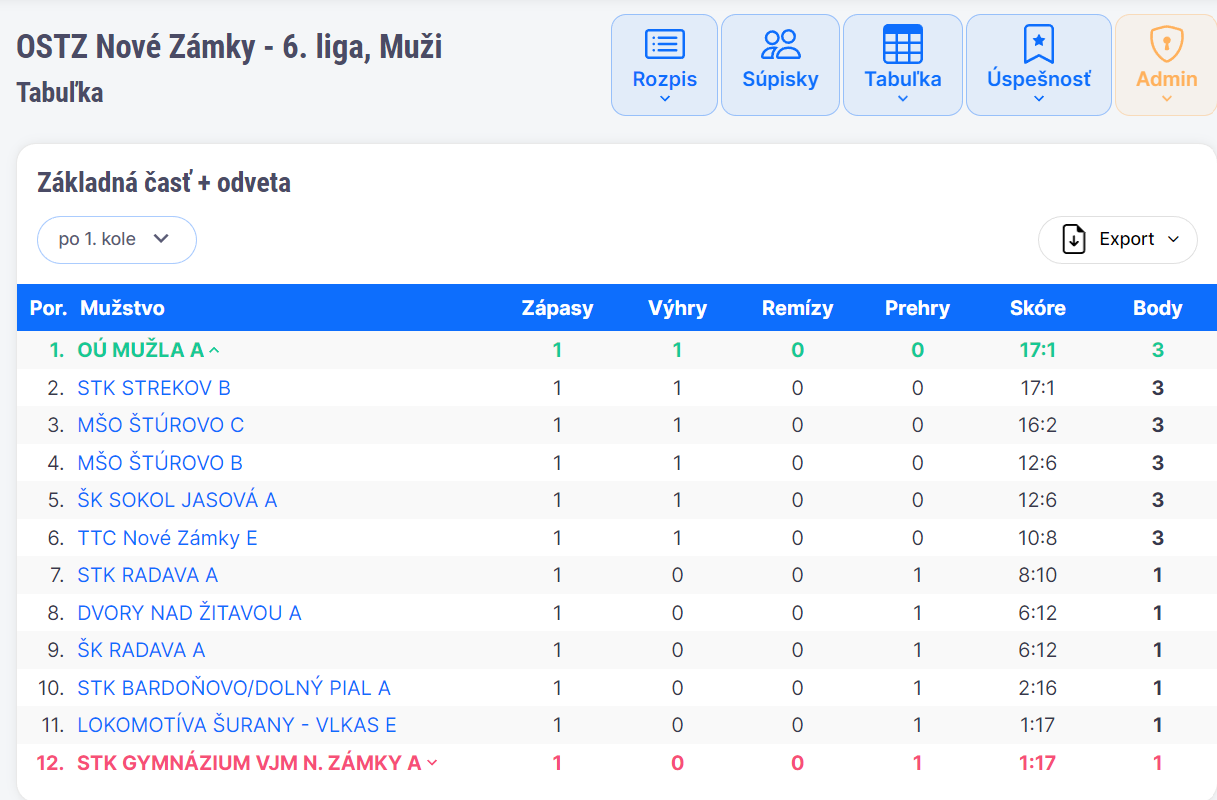Click the Tabuľka page subtitle
Image resolution: width=1217 pixels, height=800 pixels.
click(60, 92)
